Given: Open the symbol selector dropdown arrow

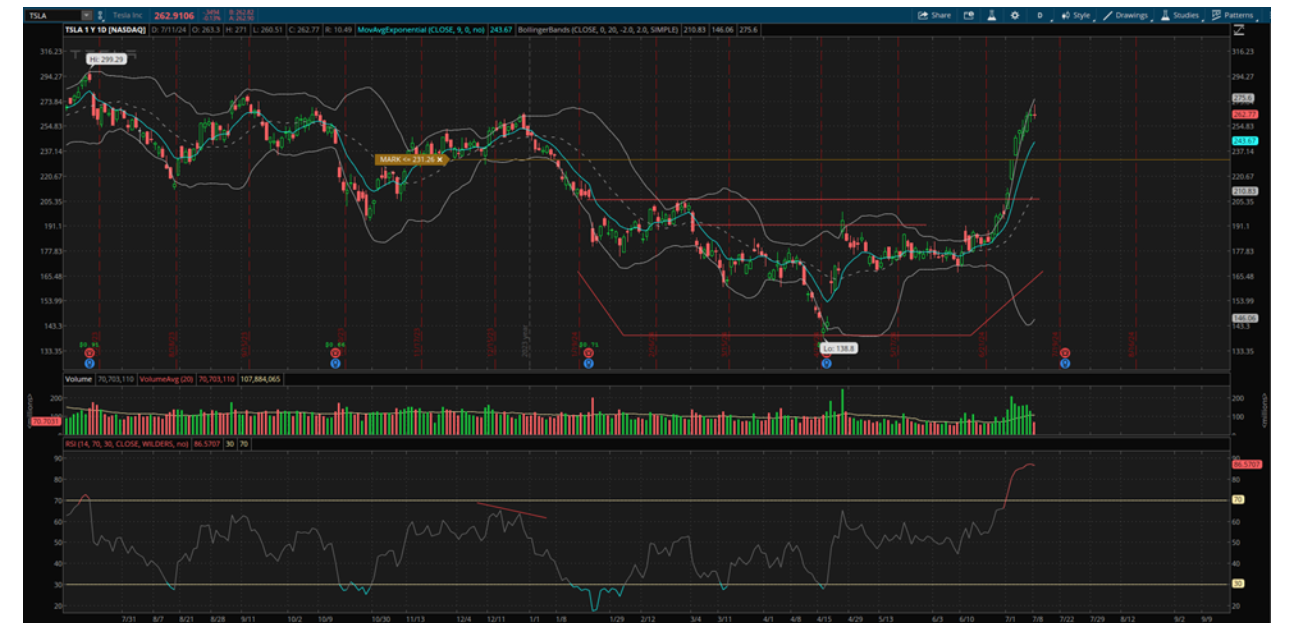Looking at the screenshot, I should click(86, 16).
